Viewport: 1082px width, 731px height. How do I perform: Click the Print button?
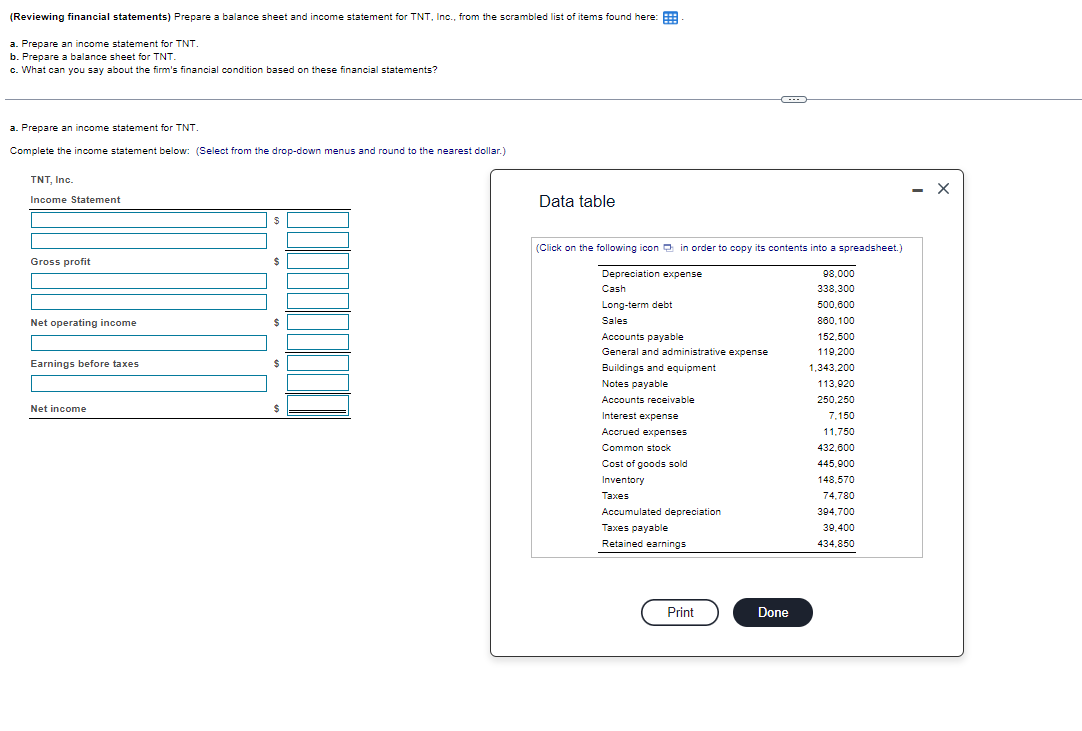point(679,612)
